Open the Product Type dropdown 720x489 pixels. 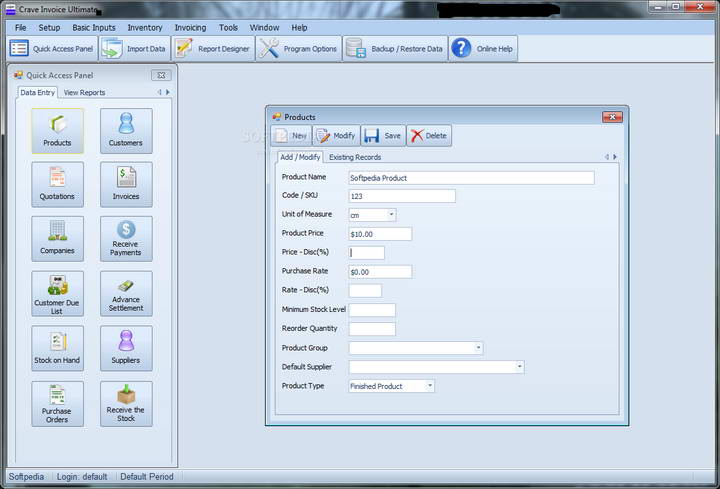pos(430,386)
